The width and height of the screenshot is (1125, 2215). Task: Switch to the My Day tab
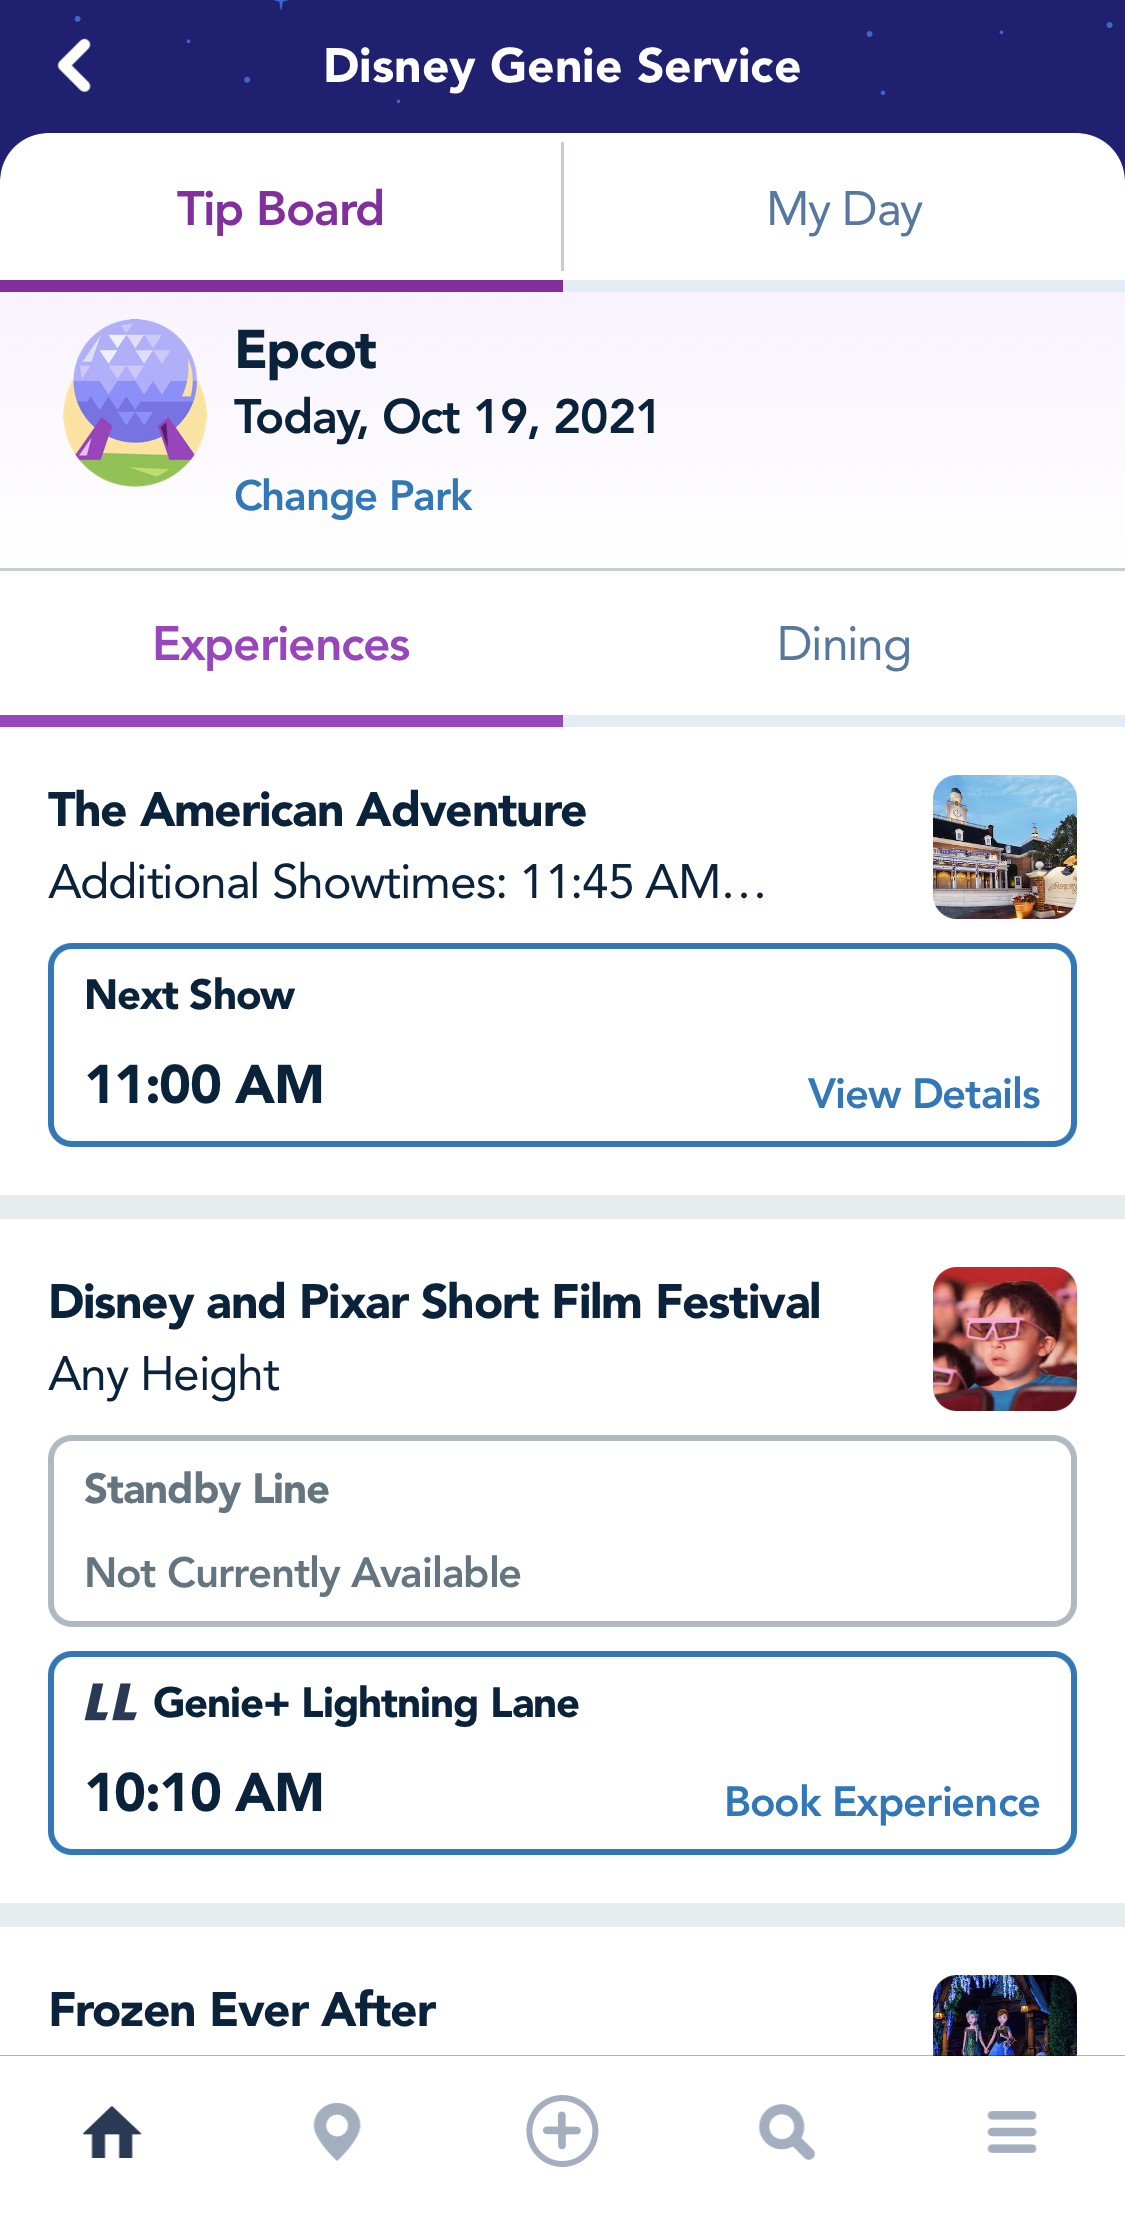click(844, 210)
